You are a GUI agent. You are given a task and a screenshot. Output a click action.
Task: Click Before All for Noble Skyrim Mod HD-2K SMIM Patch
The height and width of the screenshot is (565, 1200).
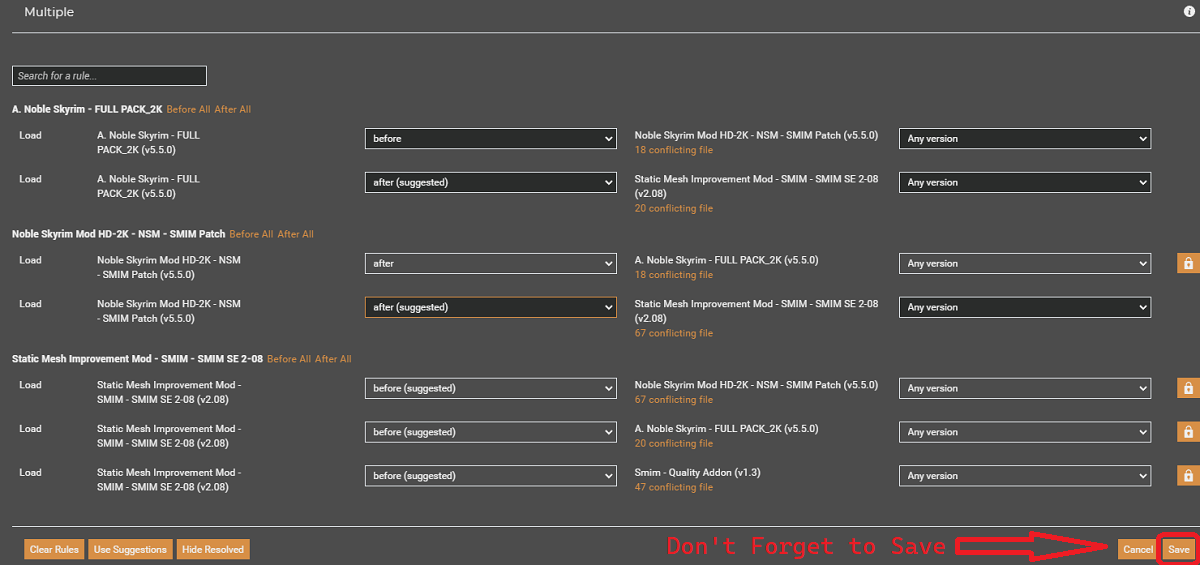pyautogui.click(x=251, y=234)
